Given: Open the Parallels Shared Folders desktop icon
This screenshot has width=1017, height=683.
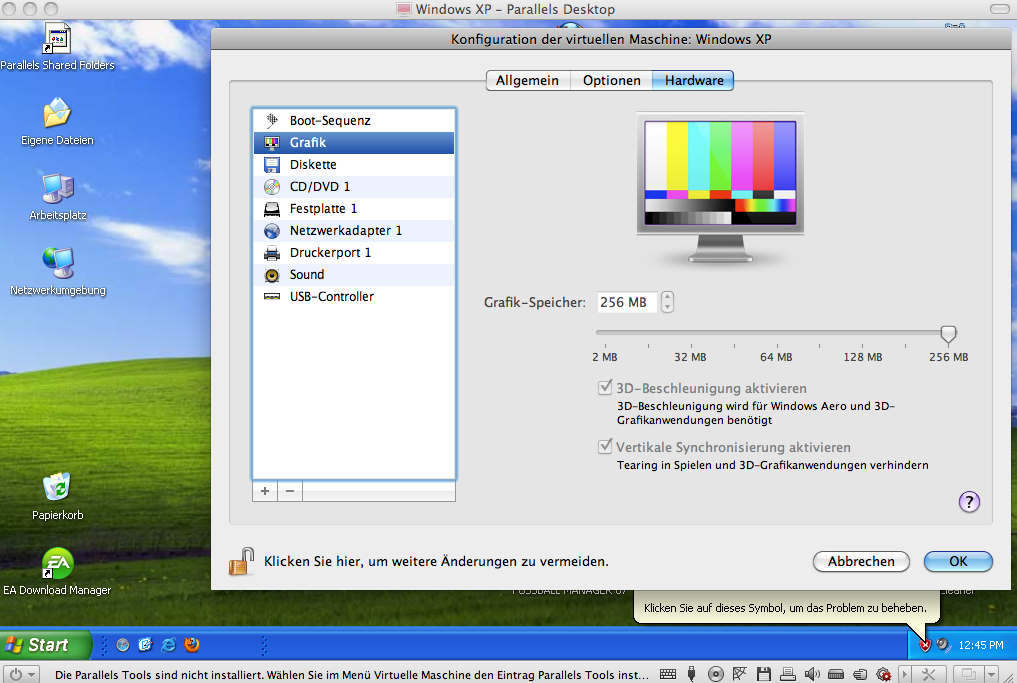Looking at the screenshot, I should 57,47.
